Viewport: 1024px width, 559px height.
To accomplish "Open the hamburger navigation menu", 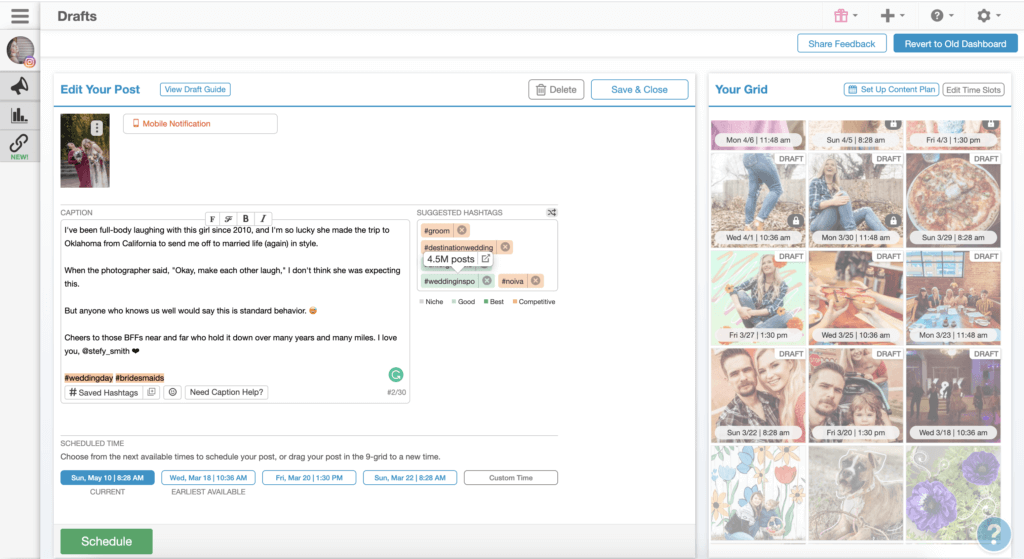I will (x=20, y=16).
